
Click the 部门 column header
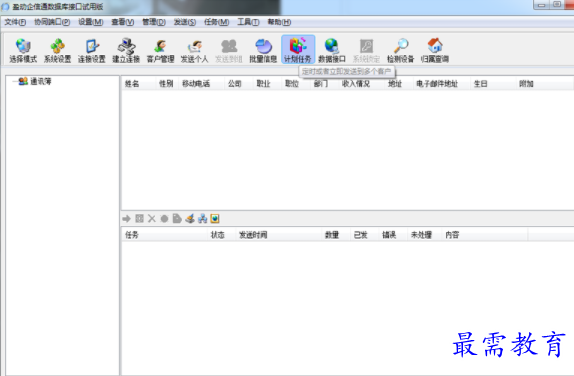pos(325,84)
